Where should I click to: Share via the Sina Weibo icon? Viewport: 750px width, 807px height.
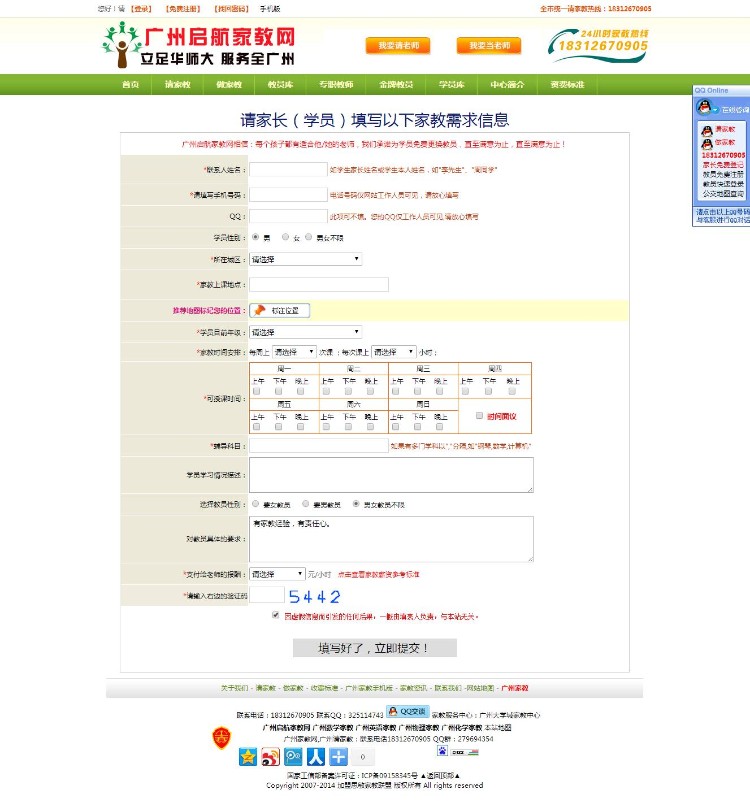[x=270, y=757]
